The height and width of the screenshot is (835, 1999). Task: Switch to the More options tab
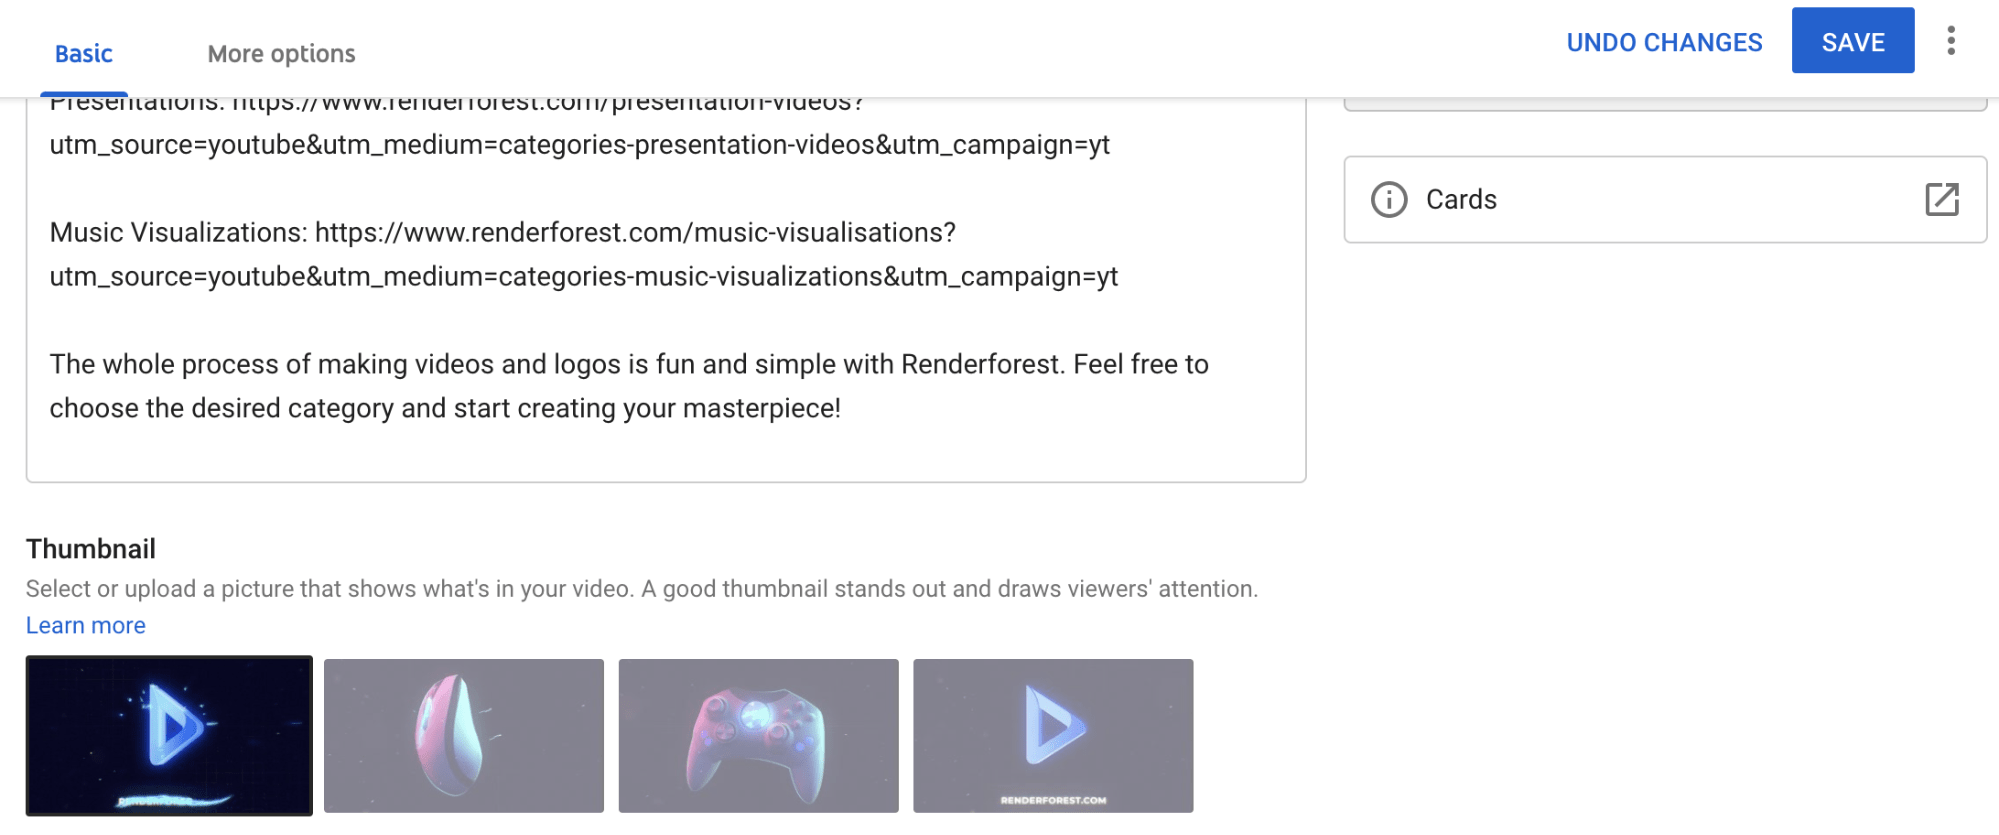coord(281,54)
